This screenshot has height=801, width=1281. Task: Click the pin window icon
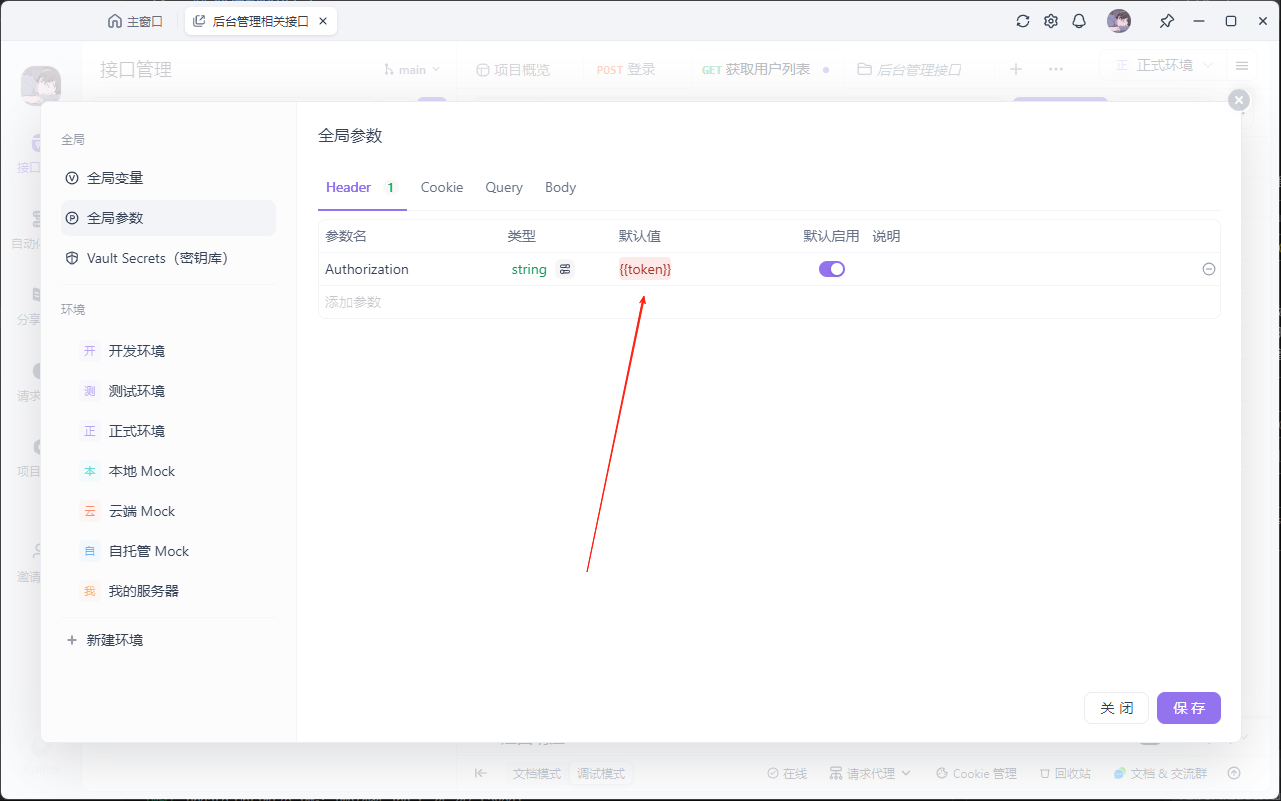click(x=1166, y=21)
